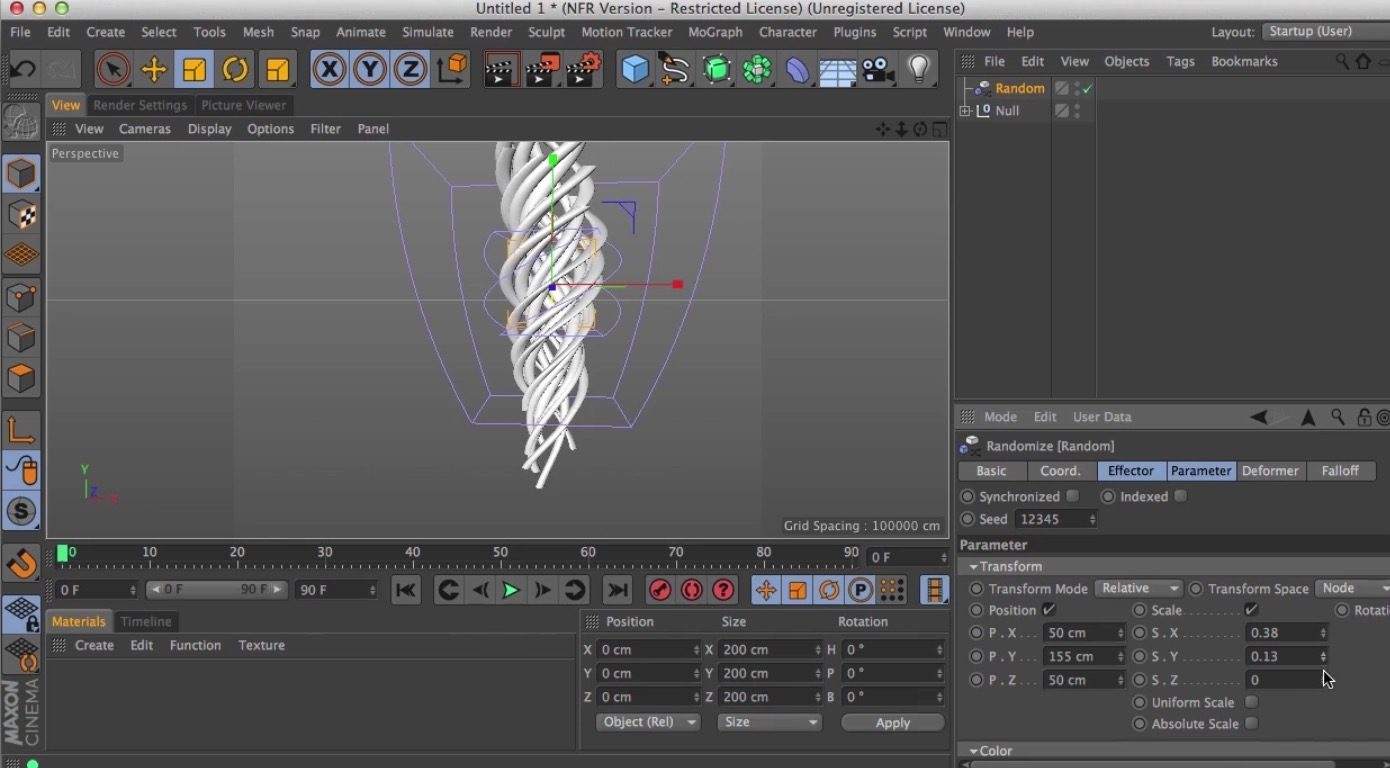Expand the Null object in tree
The height and width of the screenshot is (768, 1390).
965,111
